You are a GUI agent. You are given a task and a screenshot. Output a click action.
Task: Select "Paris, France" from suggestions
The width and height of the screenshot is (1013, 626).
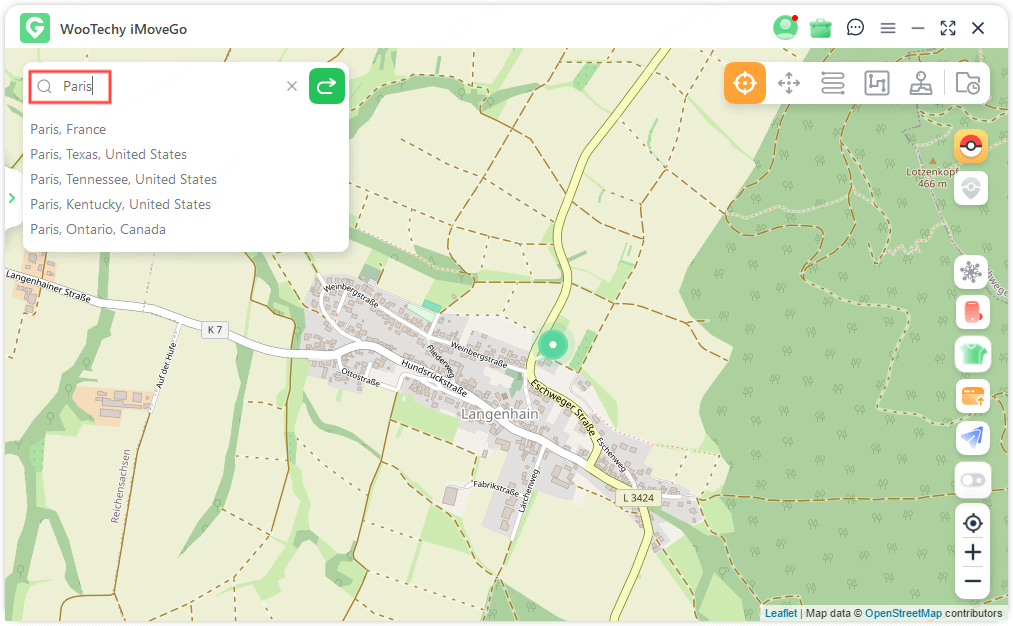(68, 129)
